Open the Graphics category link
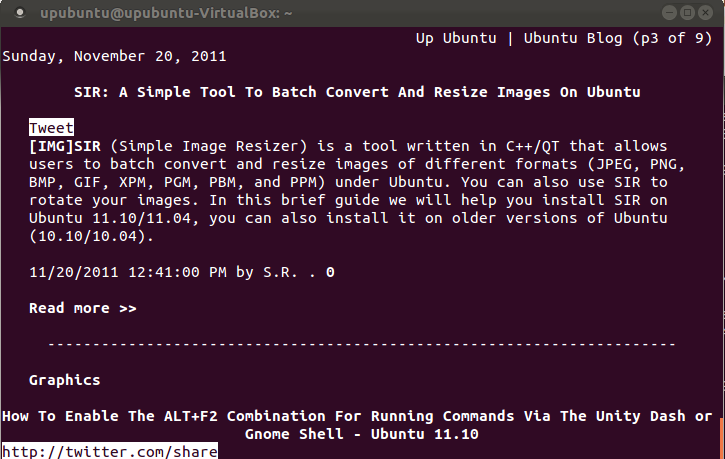Screen dimensions: 725x459 point(64,380)
